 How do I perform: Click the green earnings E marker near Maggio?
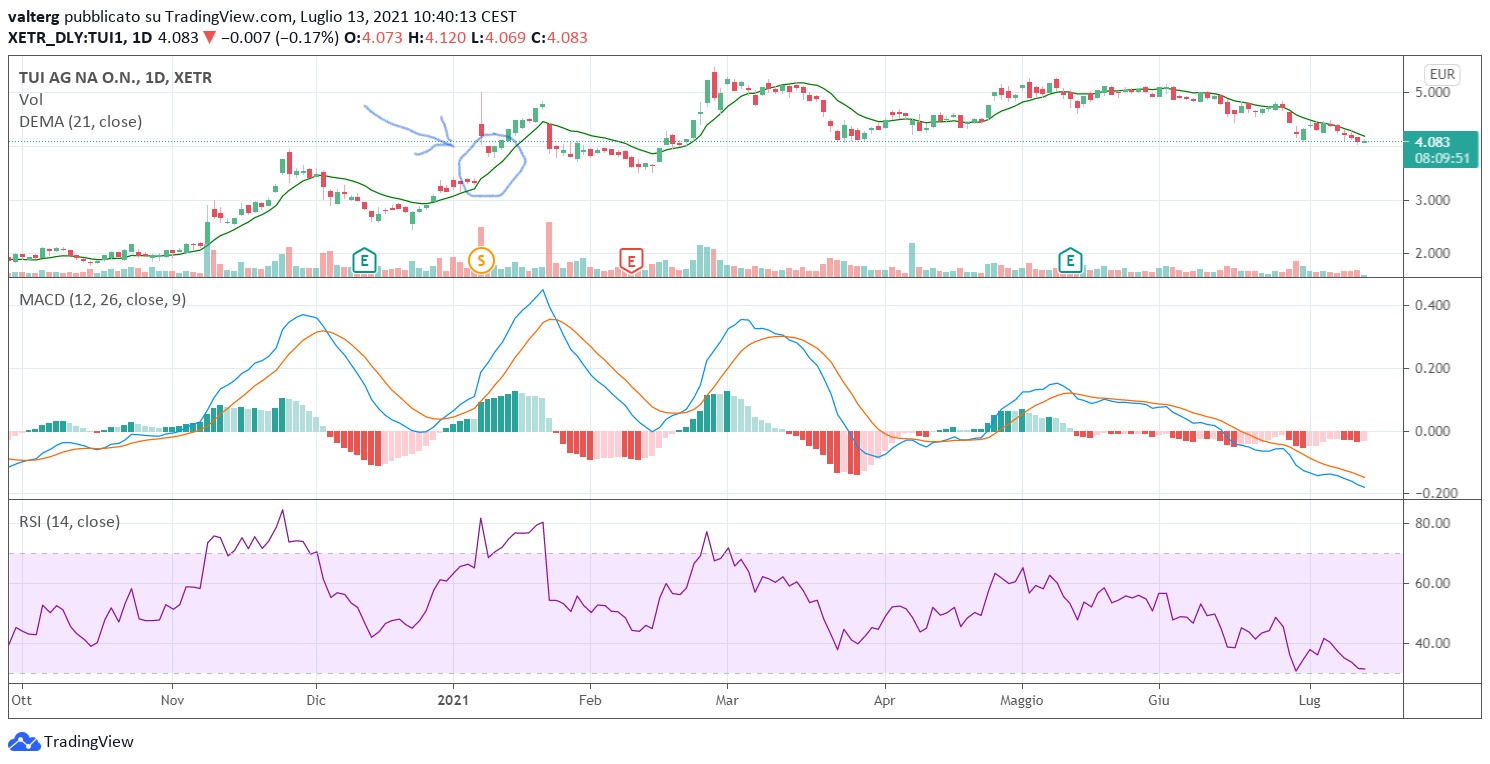(1071, 261)
